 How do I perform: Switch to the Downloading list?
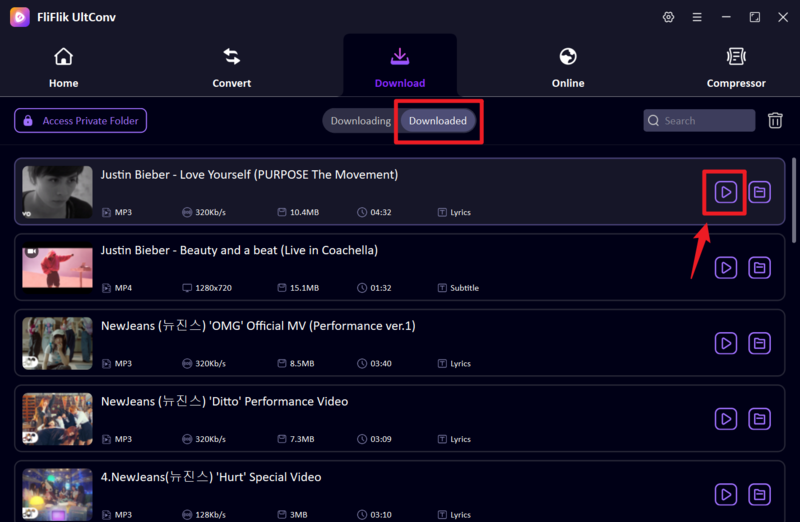click(360, 121)
